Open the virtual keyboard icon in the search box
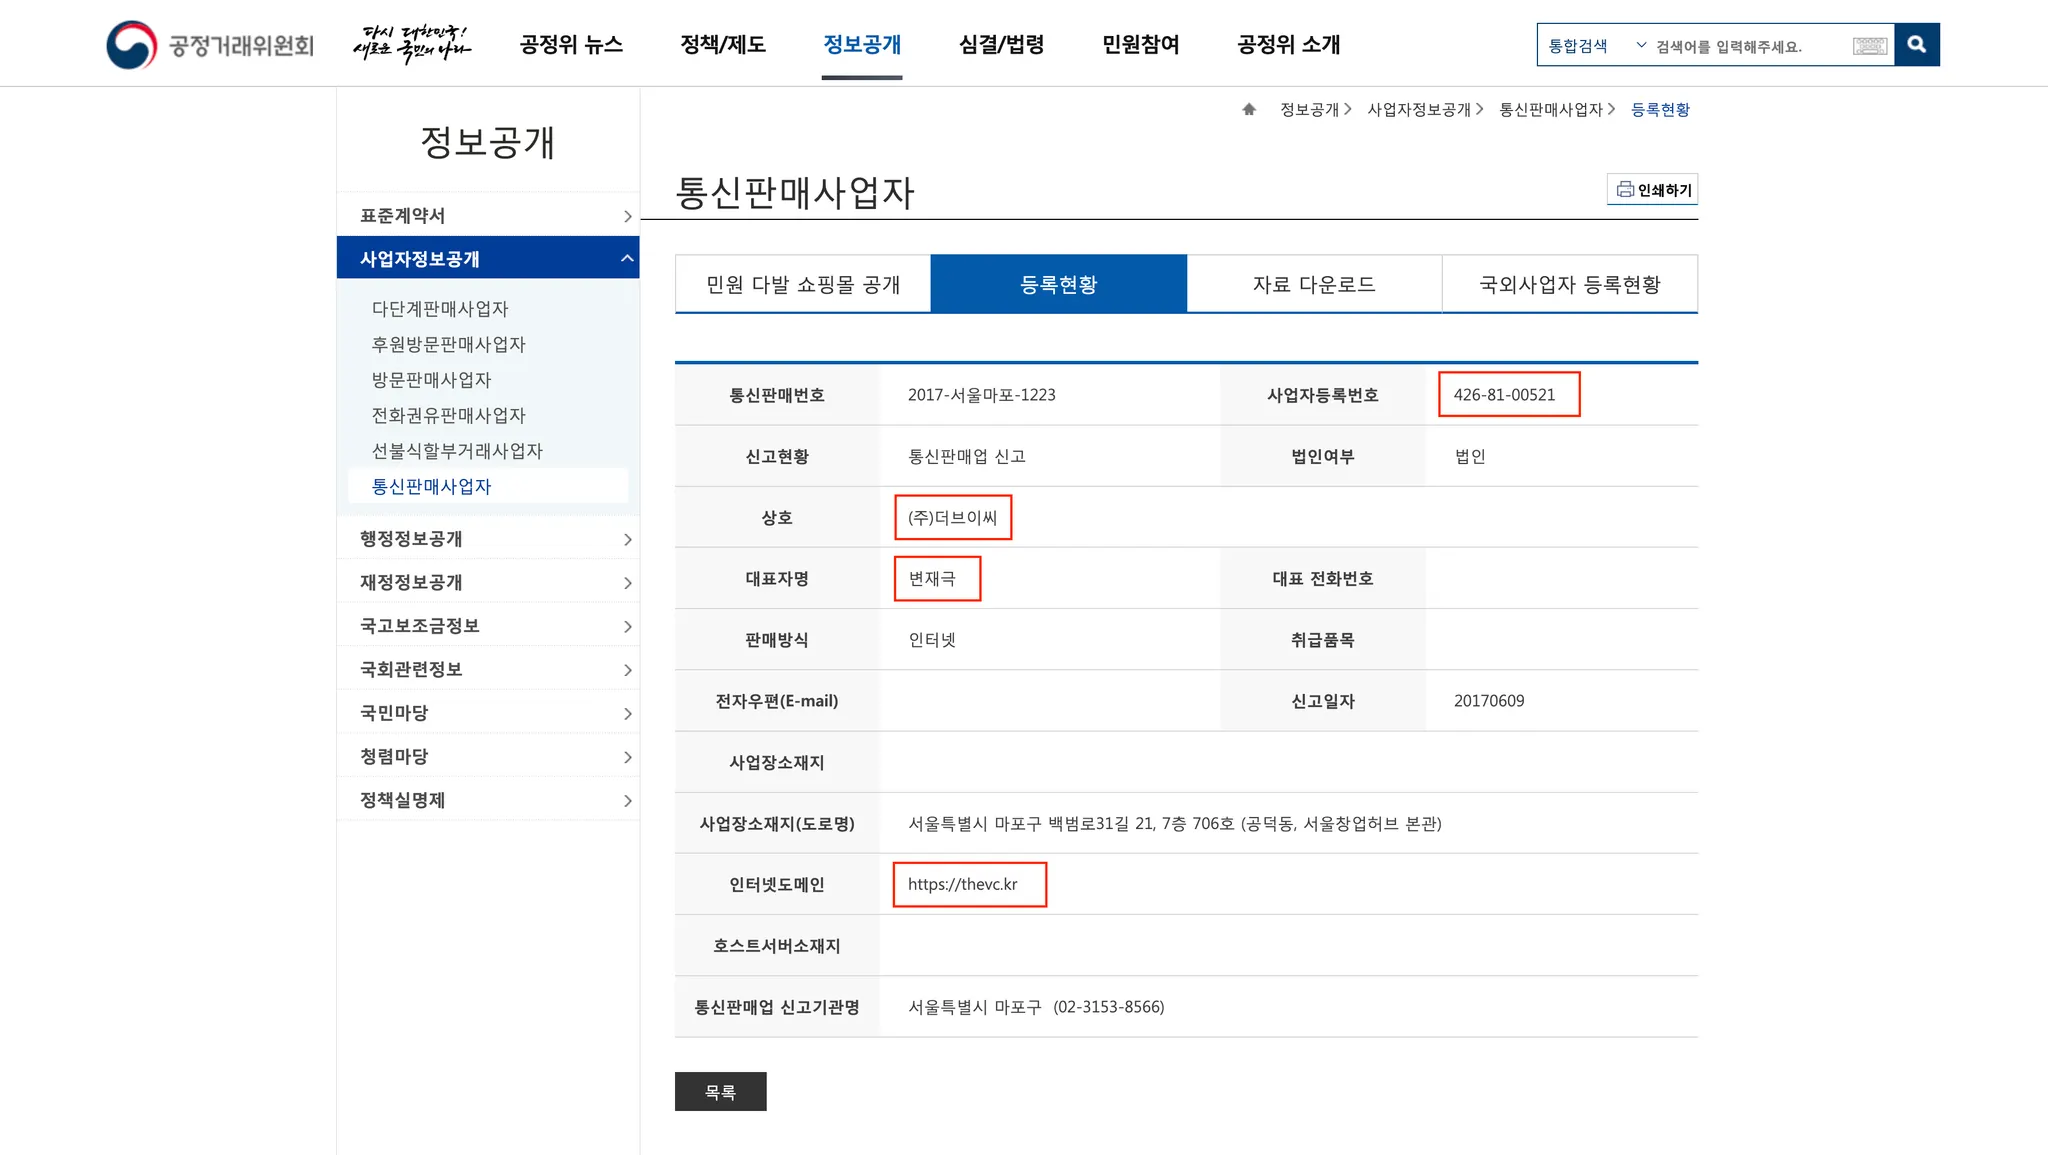 coord(1869,46)
